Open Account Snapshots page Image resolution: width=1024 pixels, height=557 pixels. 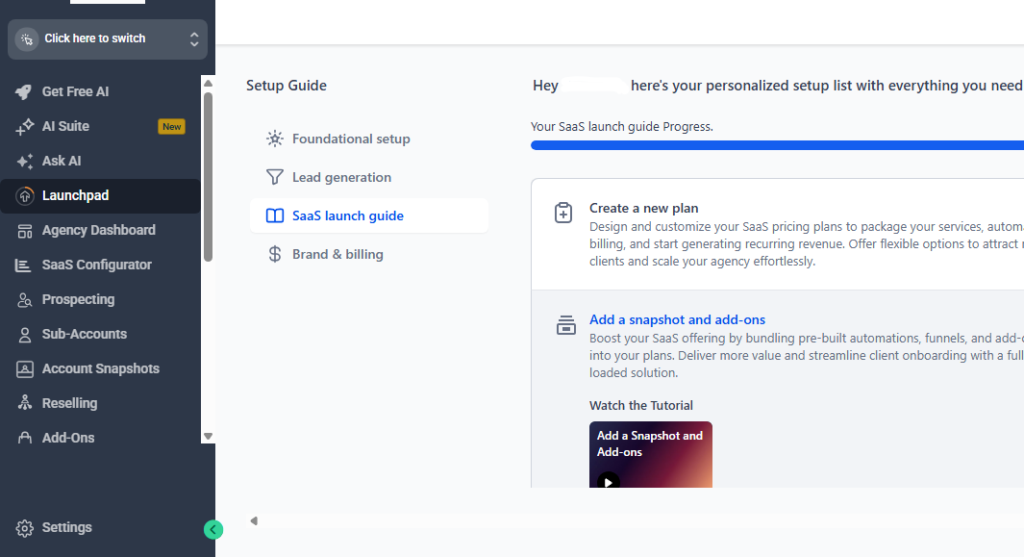pos(100,369)
